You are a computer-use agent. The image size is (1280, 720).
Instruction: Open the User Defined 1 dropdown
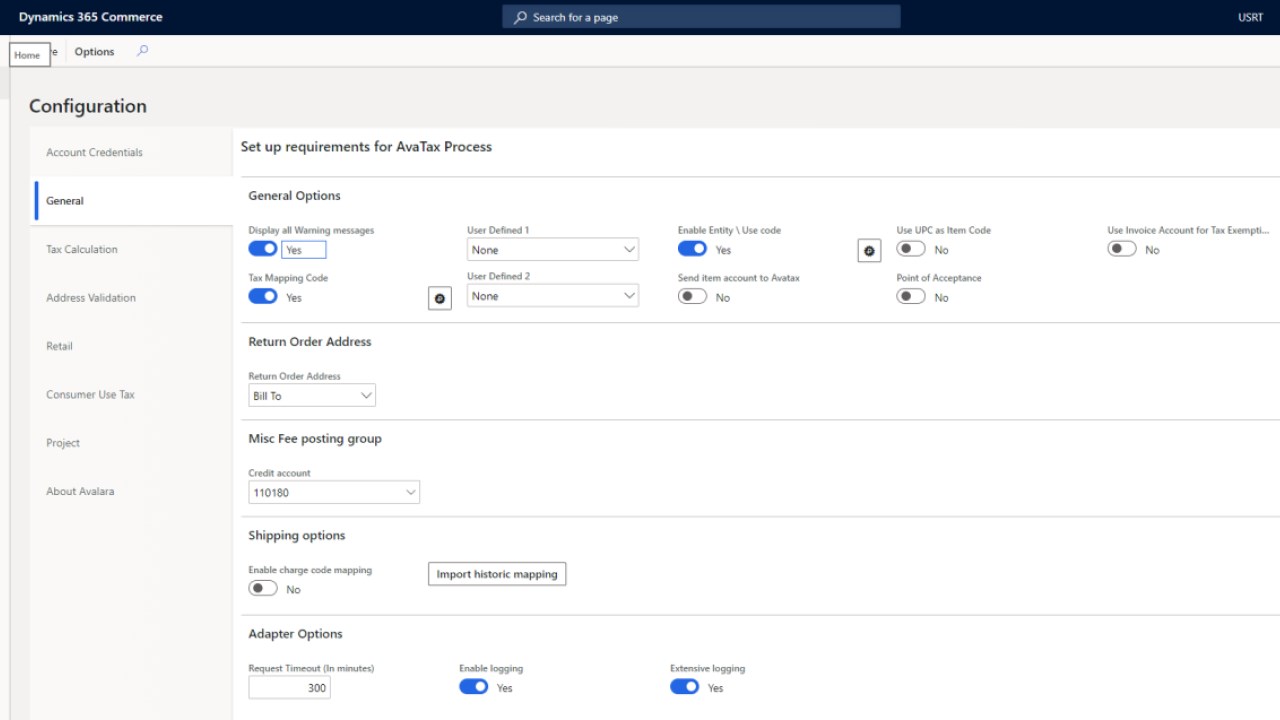553,249
